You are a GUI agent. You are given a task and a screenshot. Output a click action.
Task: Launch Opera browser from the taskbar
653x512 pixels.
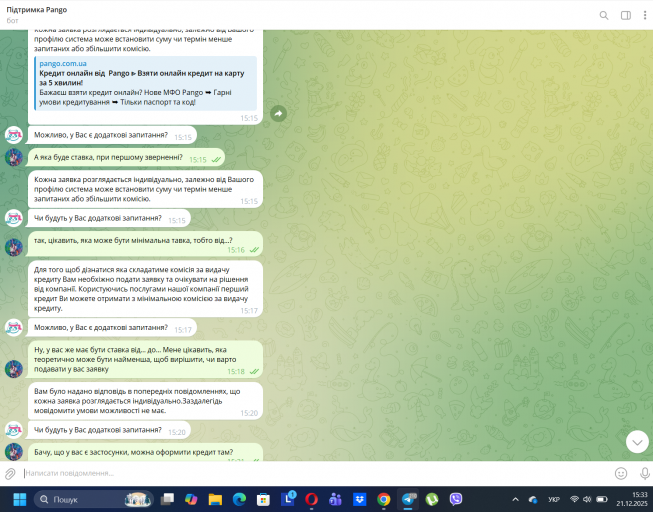click(x=312, y=499)
